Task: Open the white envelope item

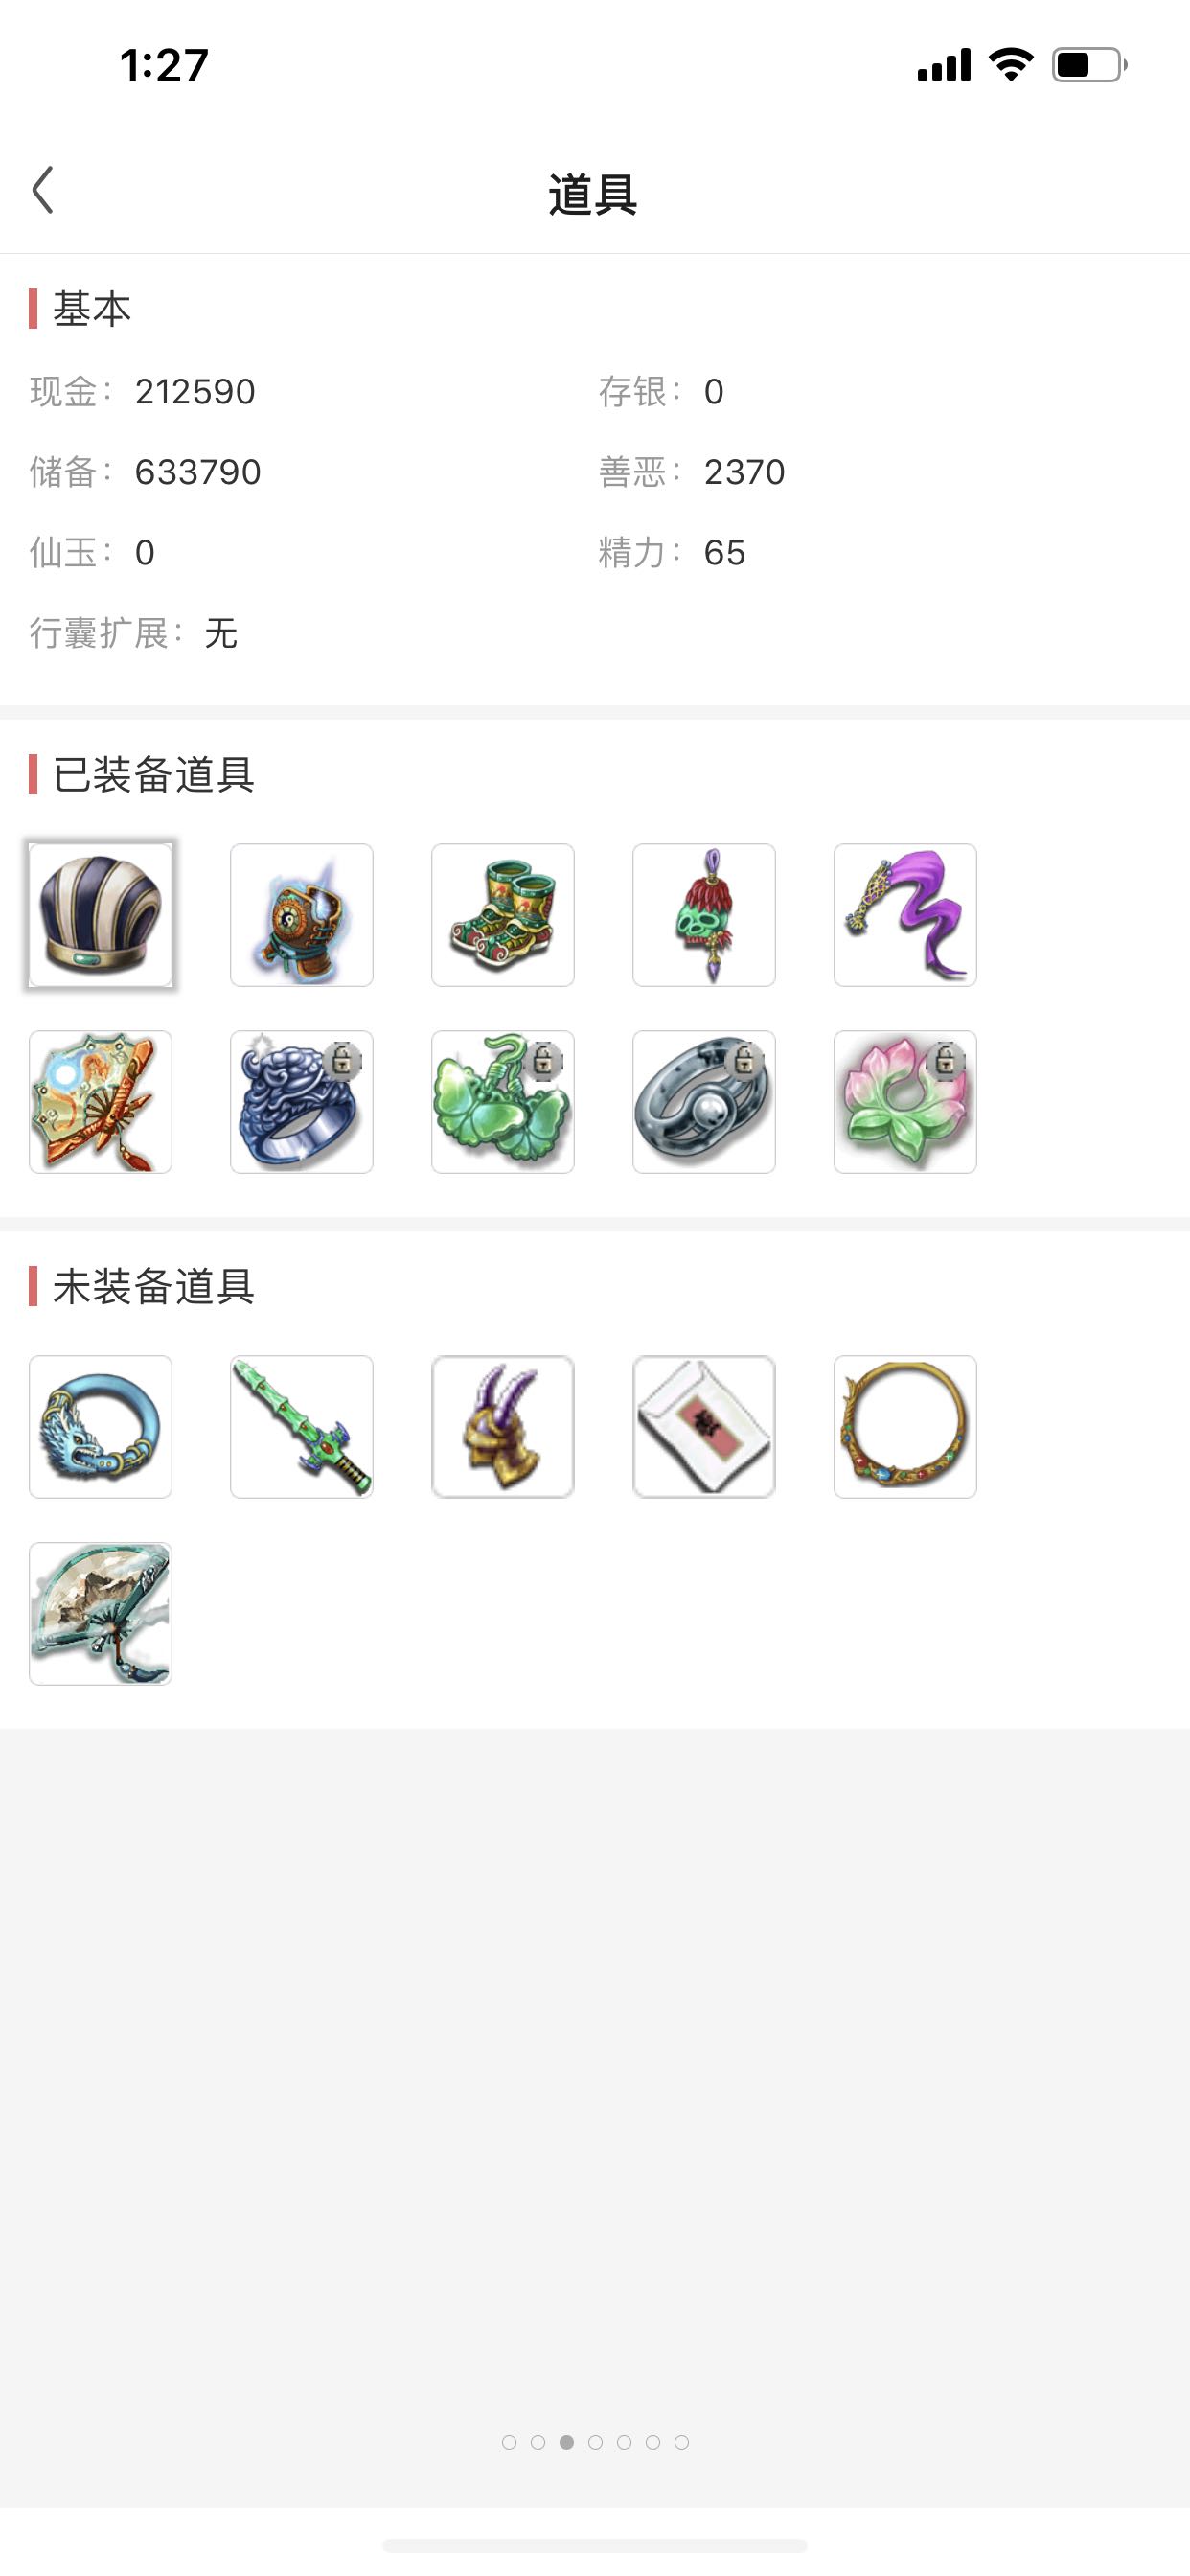Action: coord(704,1427)
